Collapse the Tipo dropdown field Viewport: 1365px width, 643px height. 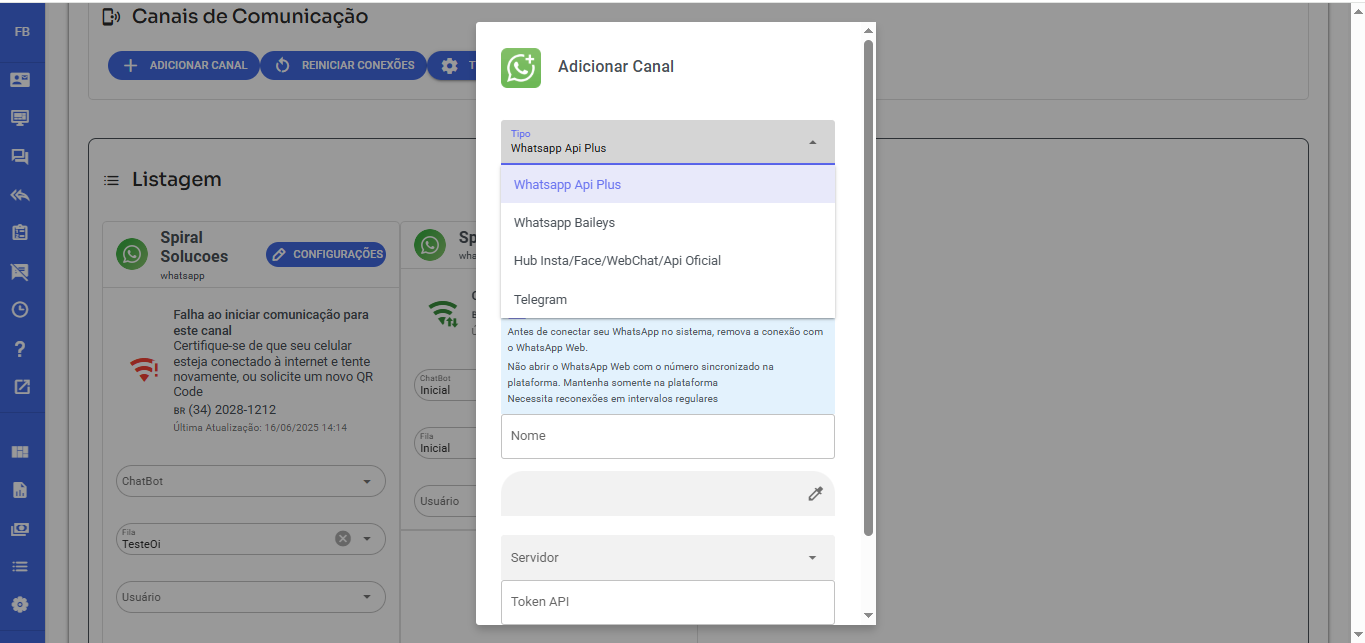[x=812, y=143]
